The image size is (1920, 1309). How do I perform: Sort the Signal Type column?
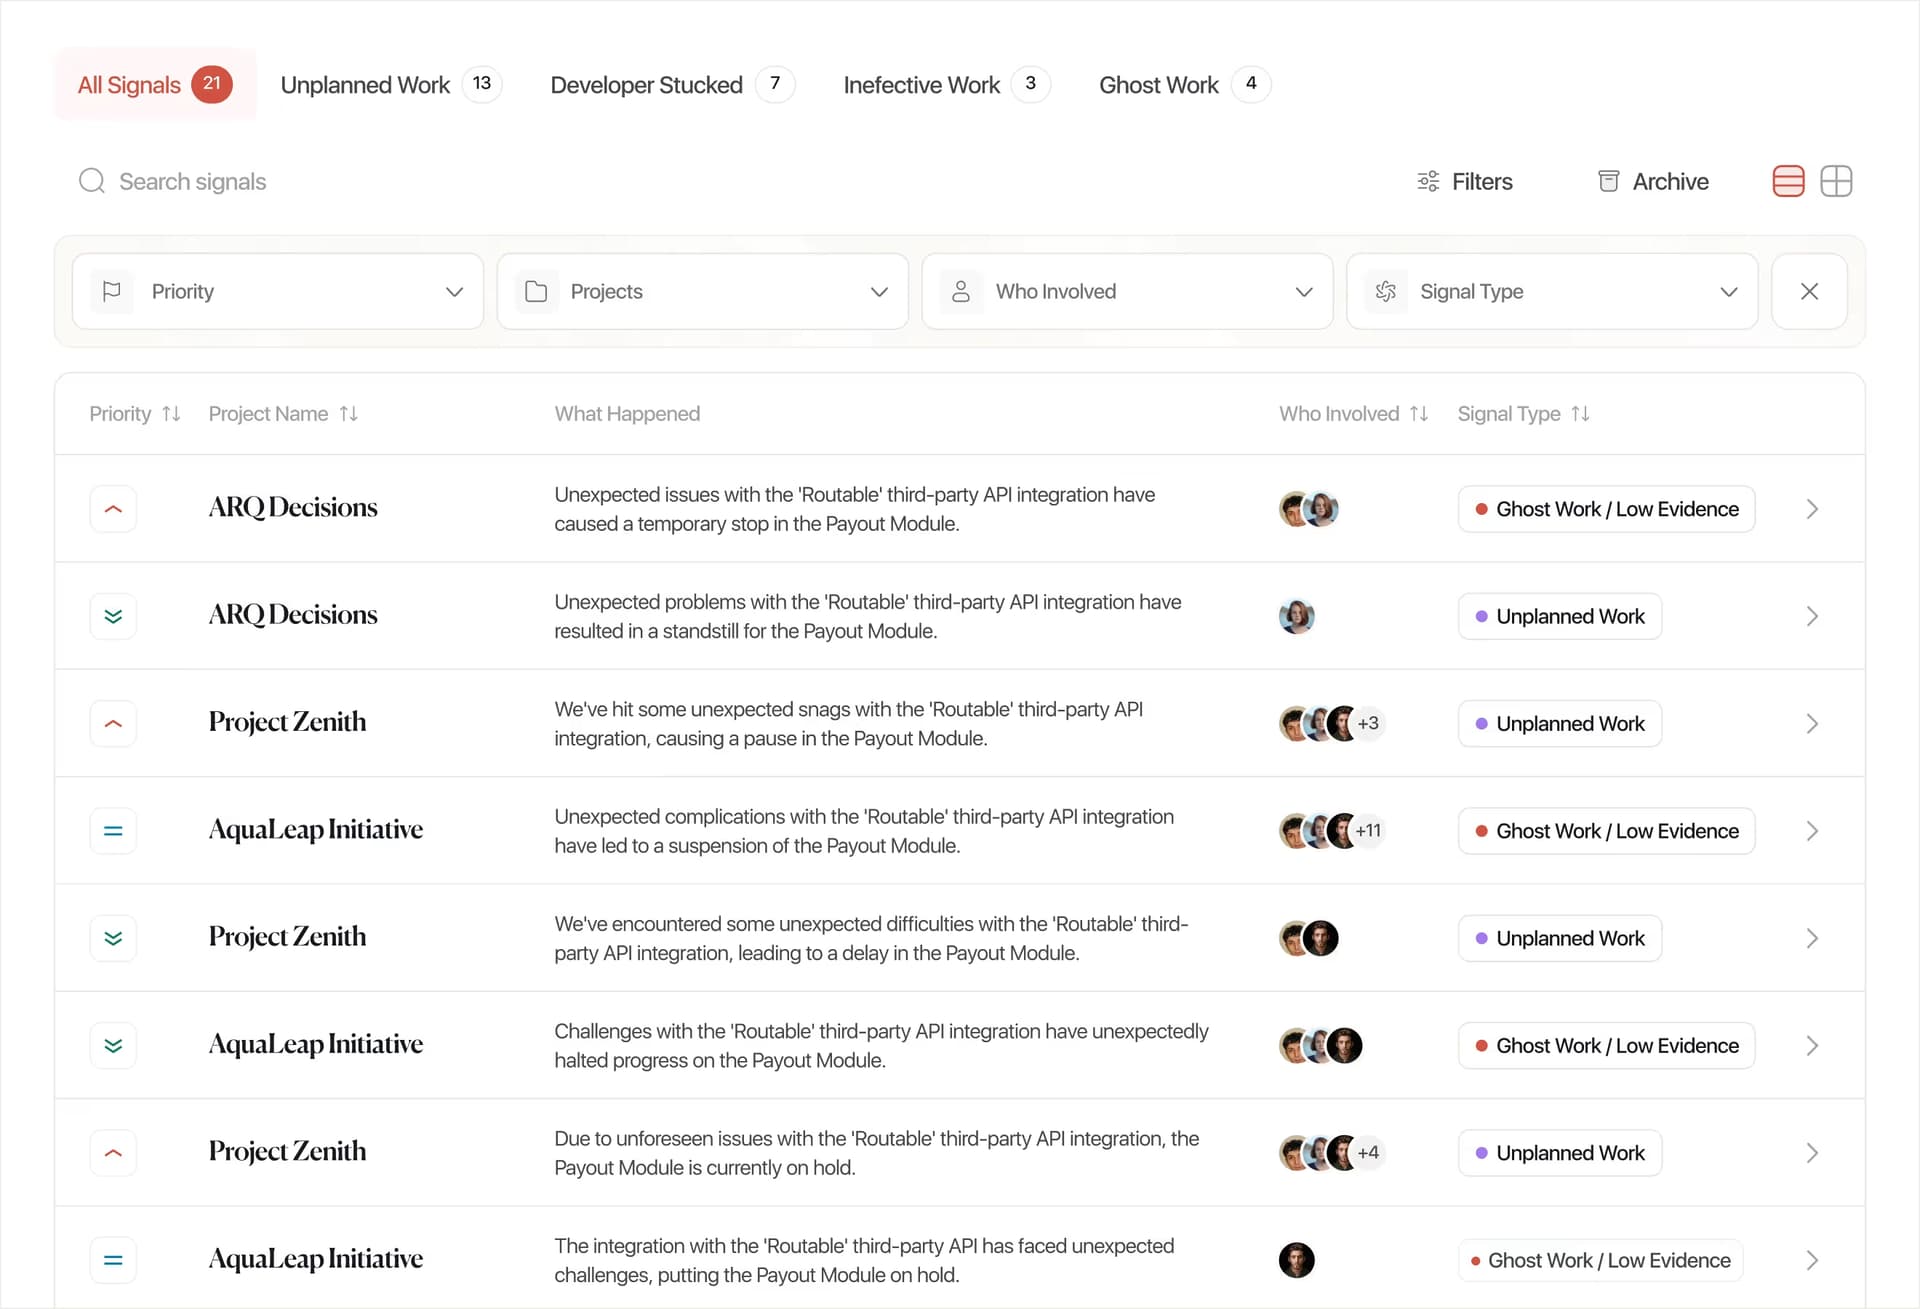tap(1580, 414)
